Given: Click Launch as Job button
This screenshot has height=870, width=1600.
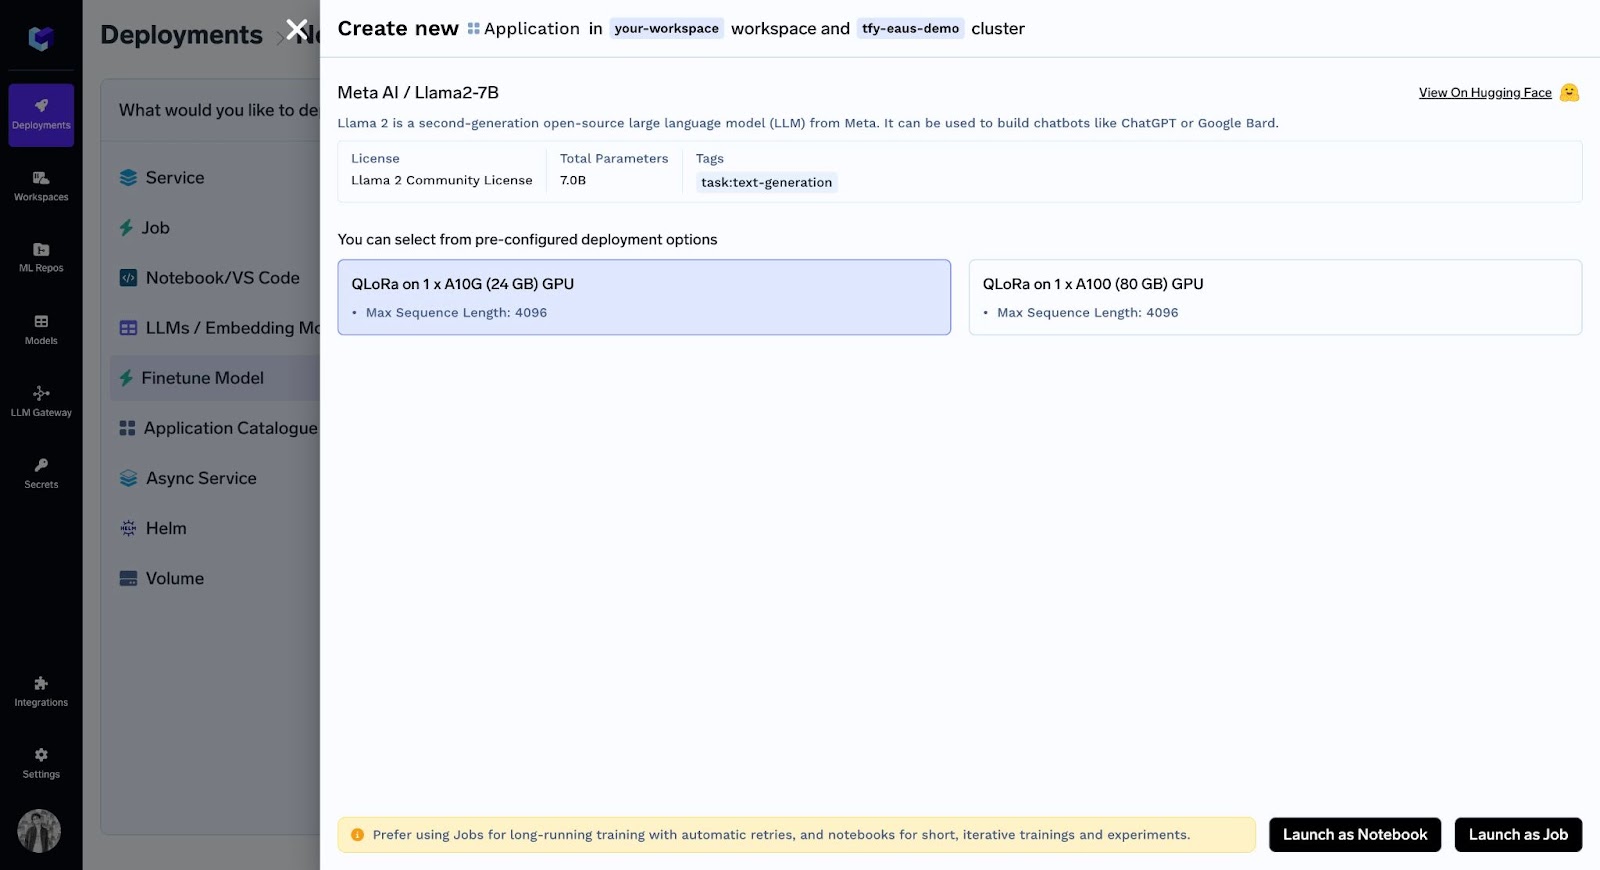Looking at the screenshot, I should 1518,835.
